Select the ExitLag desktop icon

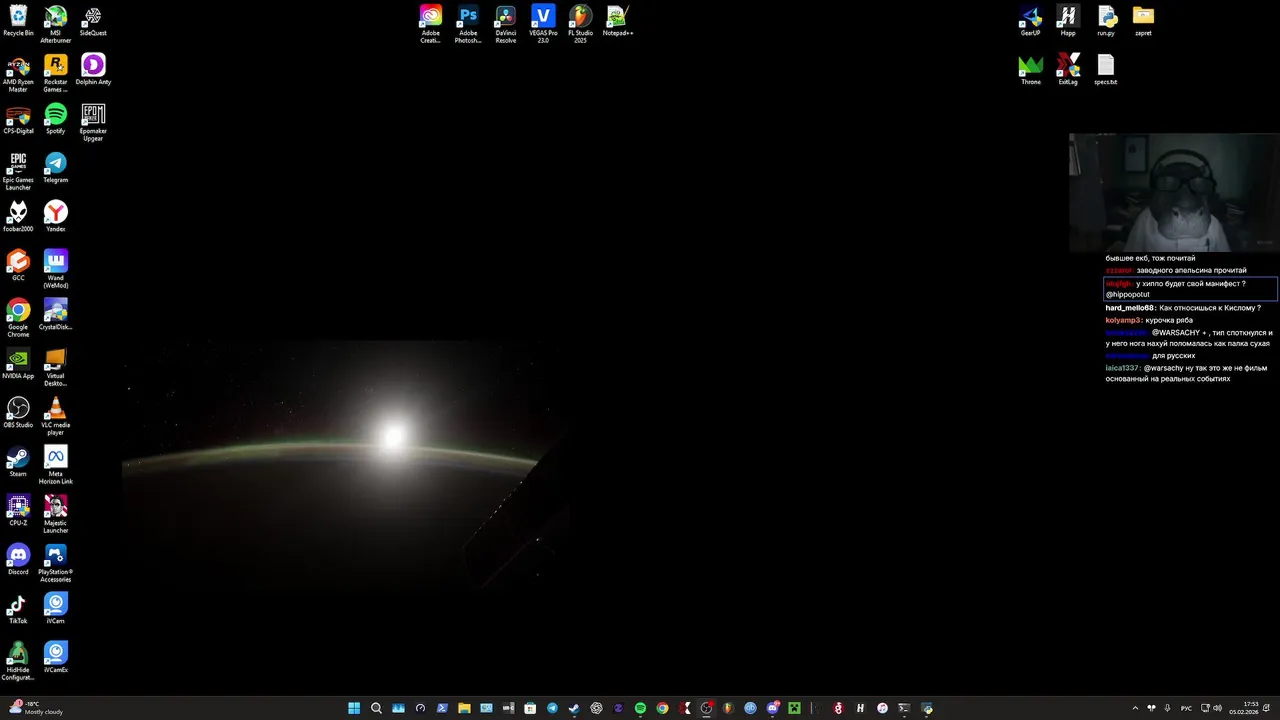(x=1068, y=70)
